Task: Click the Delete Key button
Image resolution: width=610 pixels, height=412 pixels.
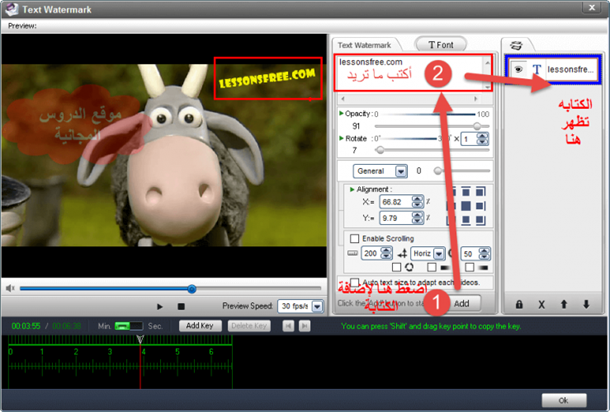Action: pos(249,326)
